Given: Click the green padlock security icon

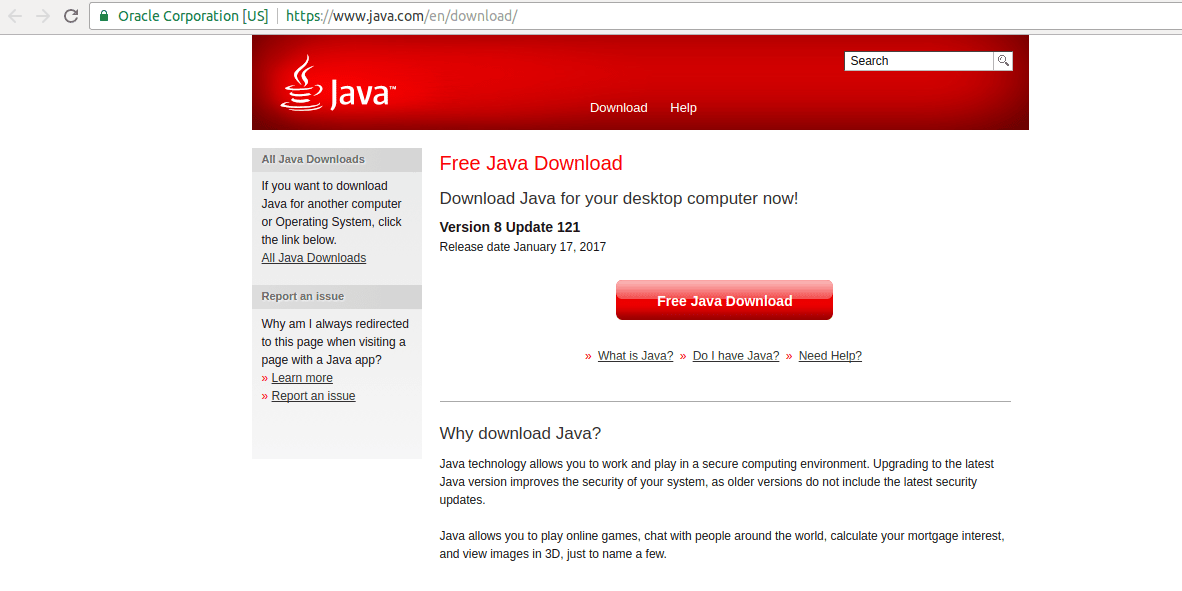Looking at the screenshot, I should [x=104, y=16].
